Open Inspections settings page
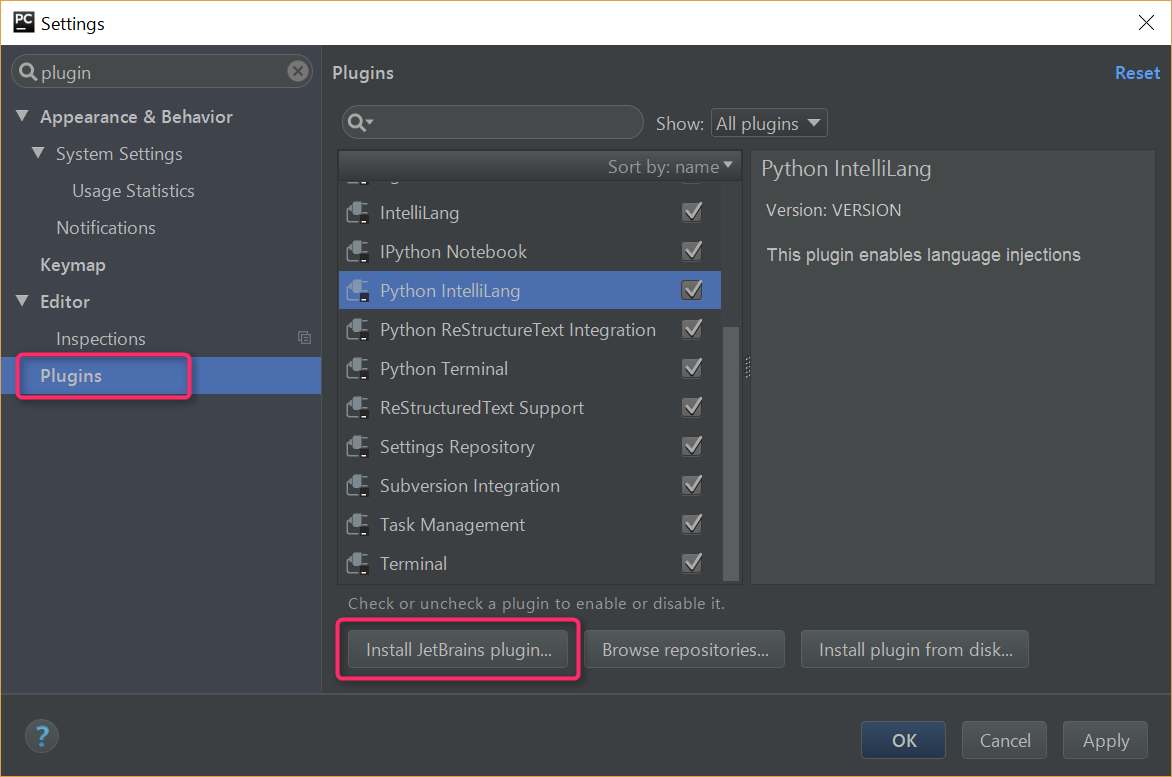Viewport: 1172px width, 777px height. pos(101,339)
